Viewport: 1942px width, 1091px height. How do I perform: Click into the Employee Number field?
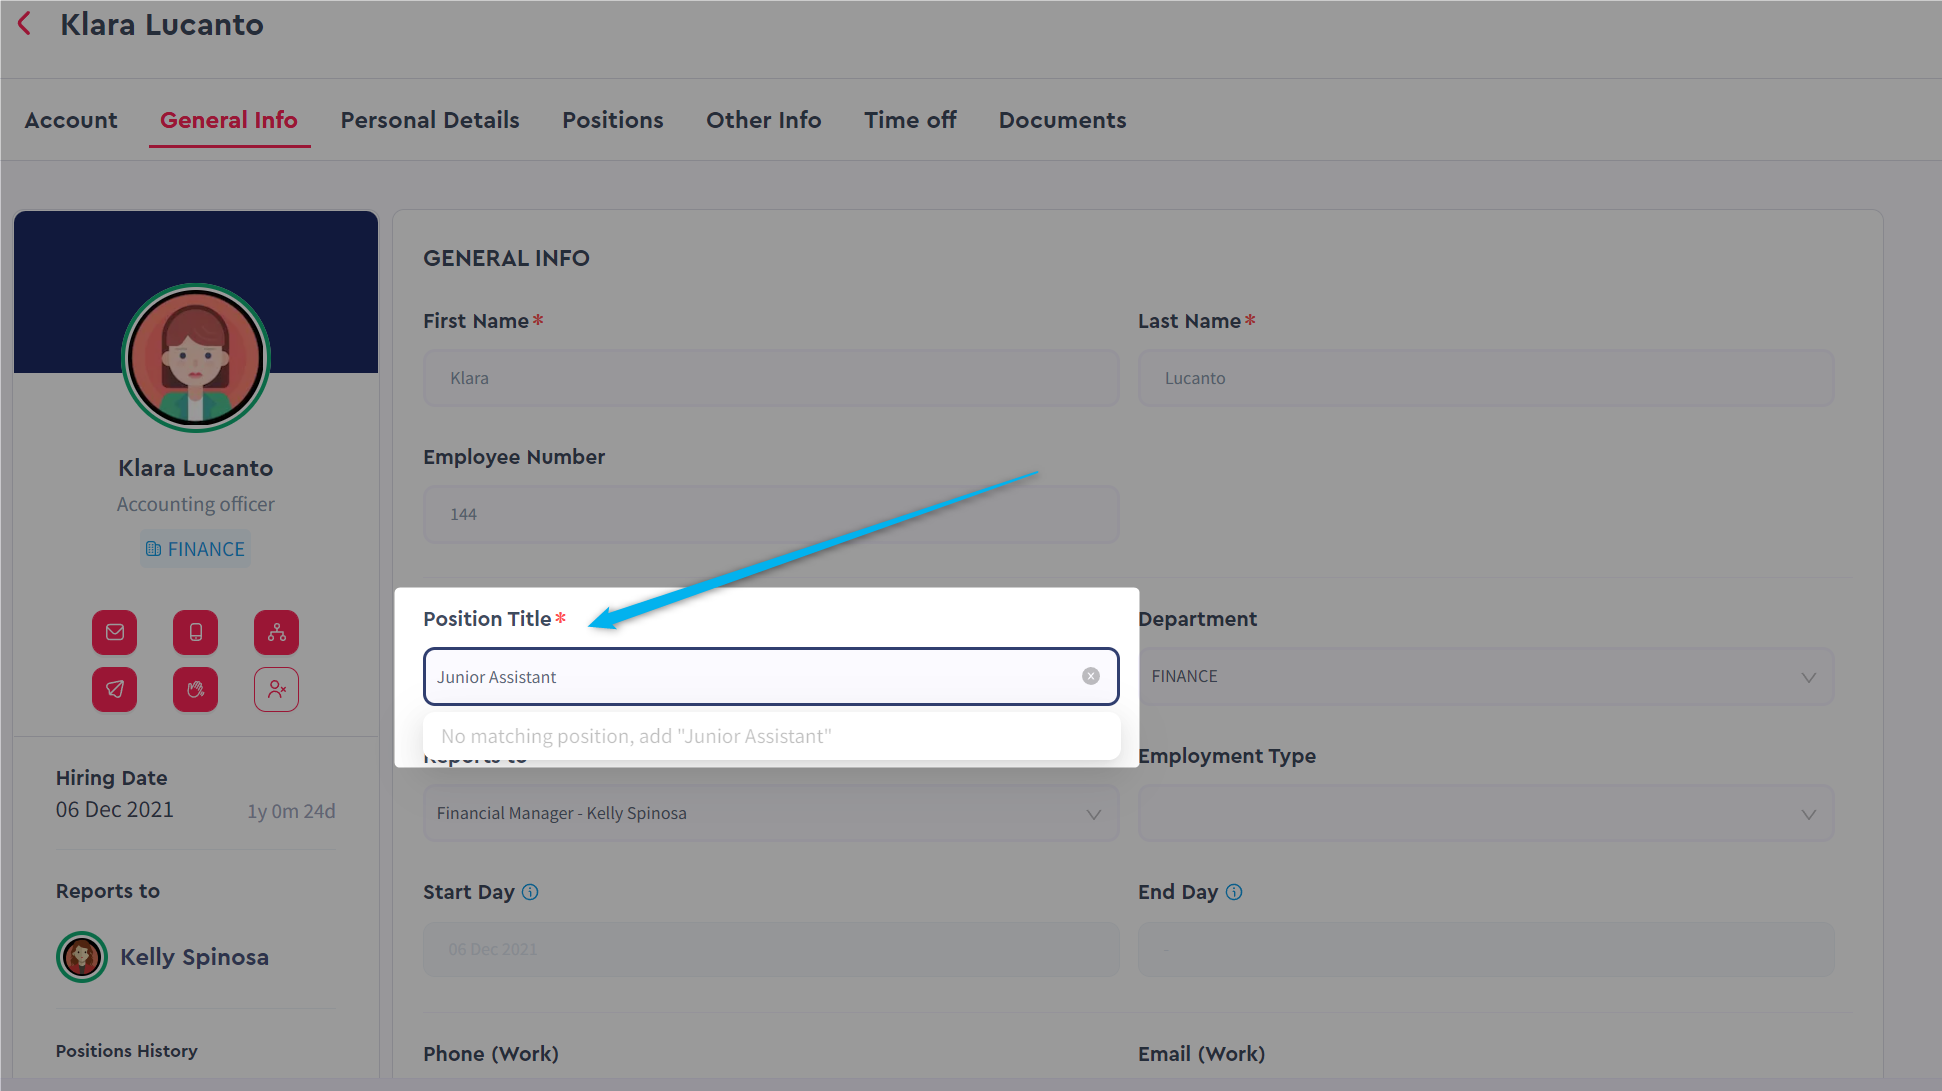[x=770, y=514]
